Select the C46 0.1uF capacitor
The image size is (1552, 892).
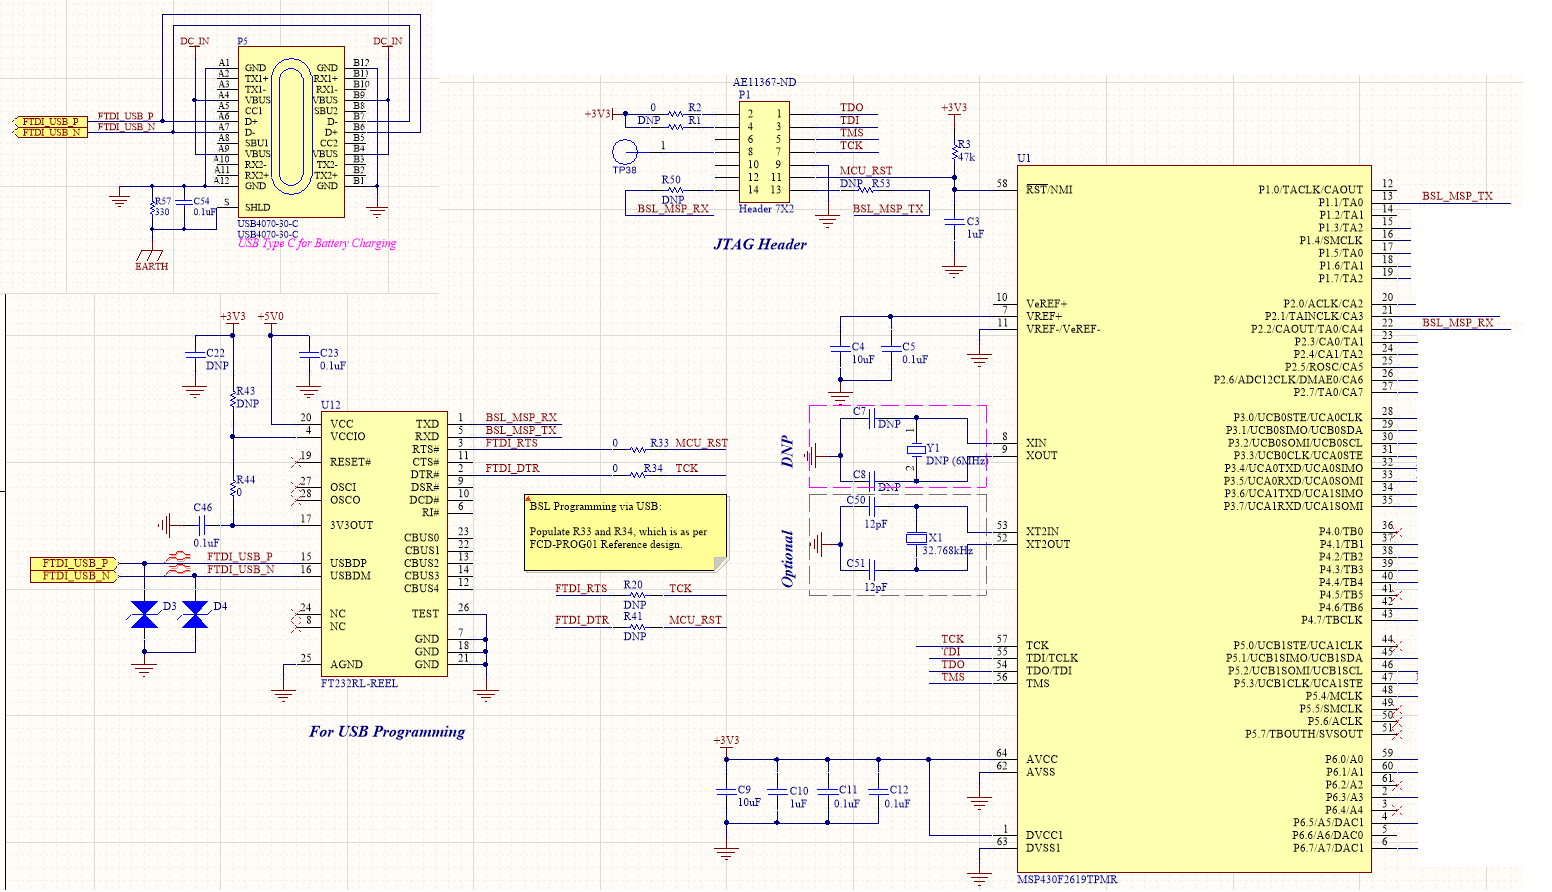[x=203, y=525]
